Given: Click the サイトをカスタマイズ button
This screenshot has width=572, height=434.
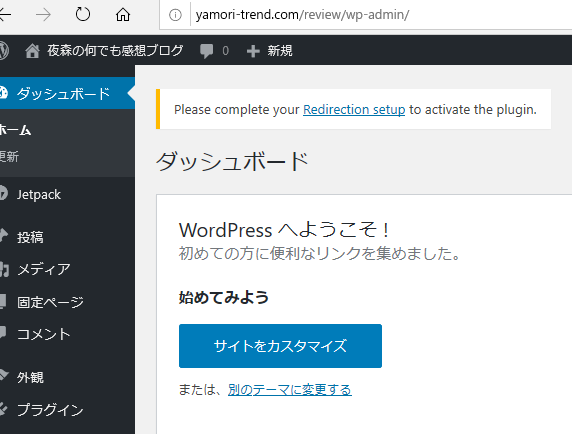Looking at the screenshot, I should (x=280, y=346).
